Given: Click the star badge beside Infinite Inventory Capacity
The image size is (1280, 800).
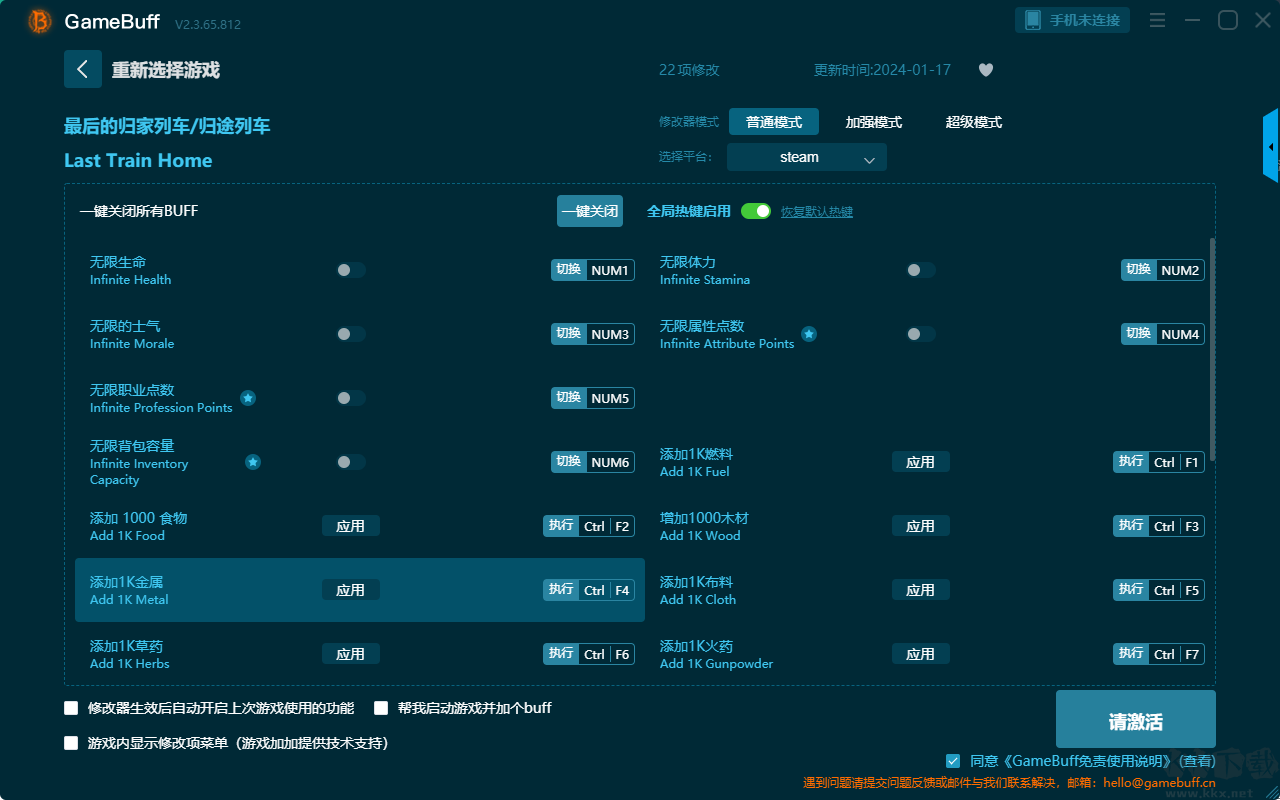Looking at the screenshot, I should pos(253,462).
